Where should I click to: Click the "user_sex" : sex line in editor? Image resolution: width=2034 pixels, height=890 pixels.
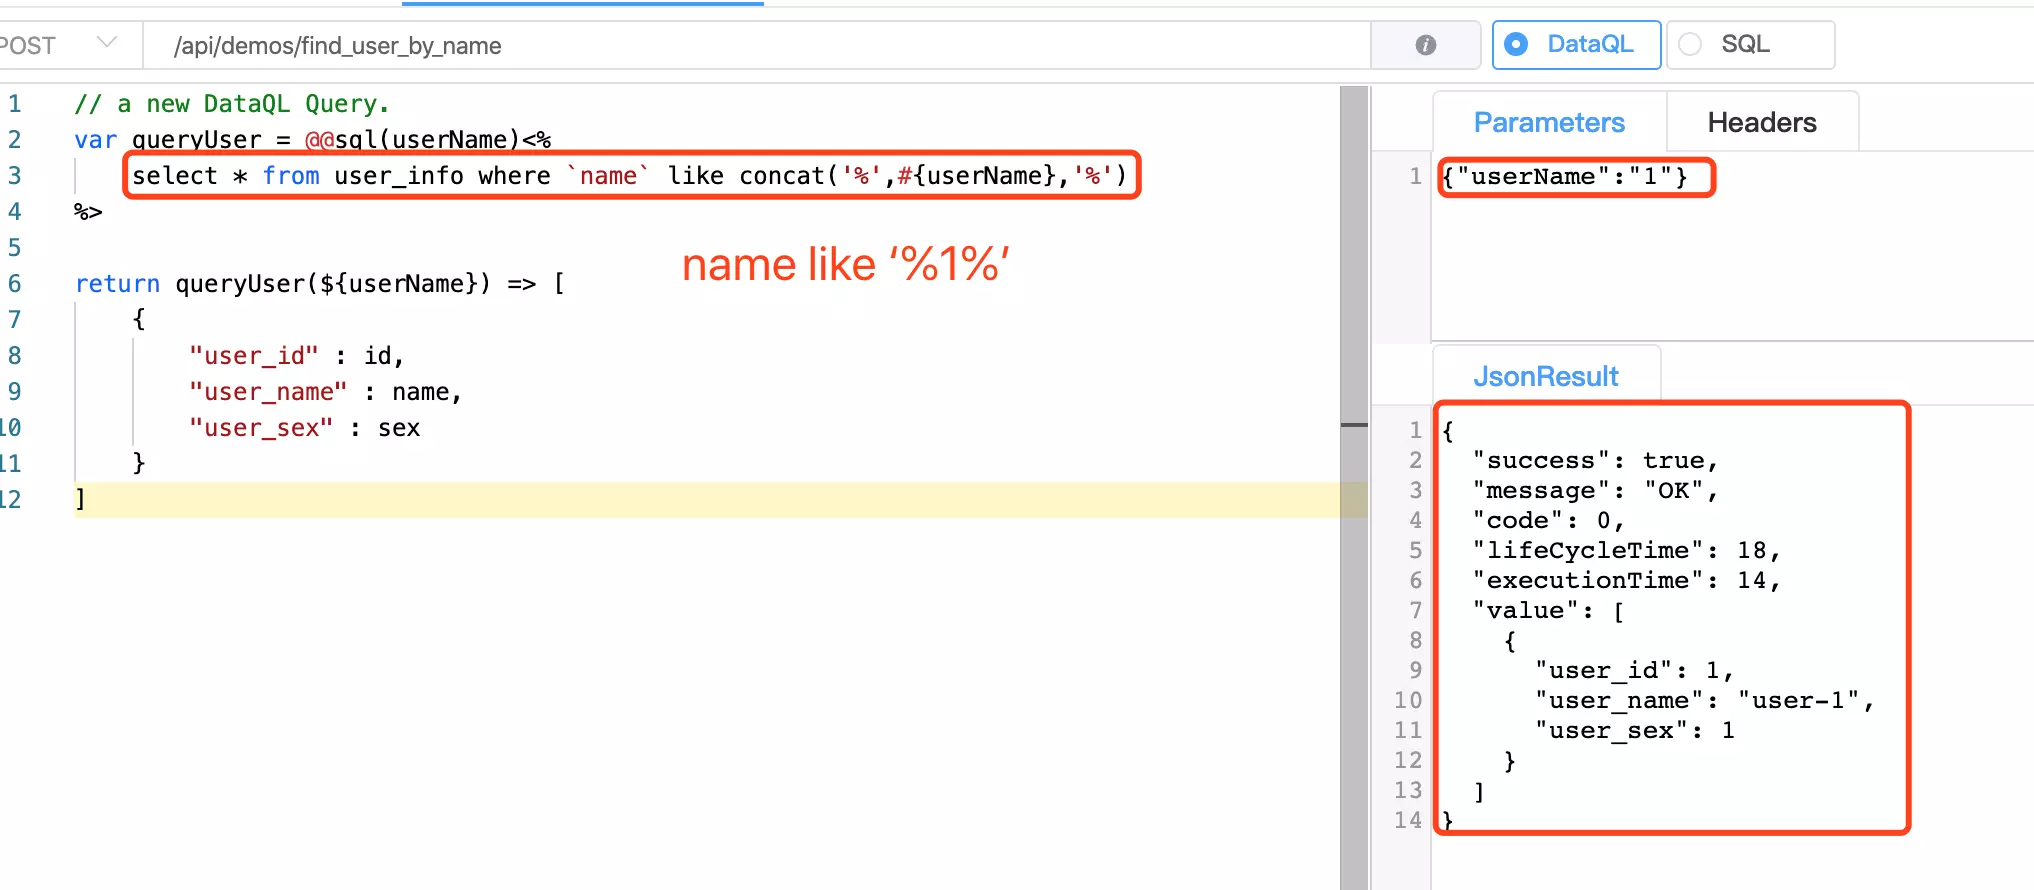[304, 428]
